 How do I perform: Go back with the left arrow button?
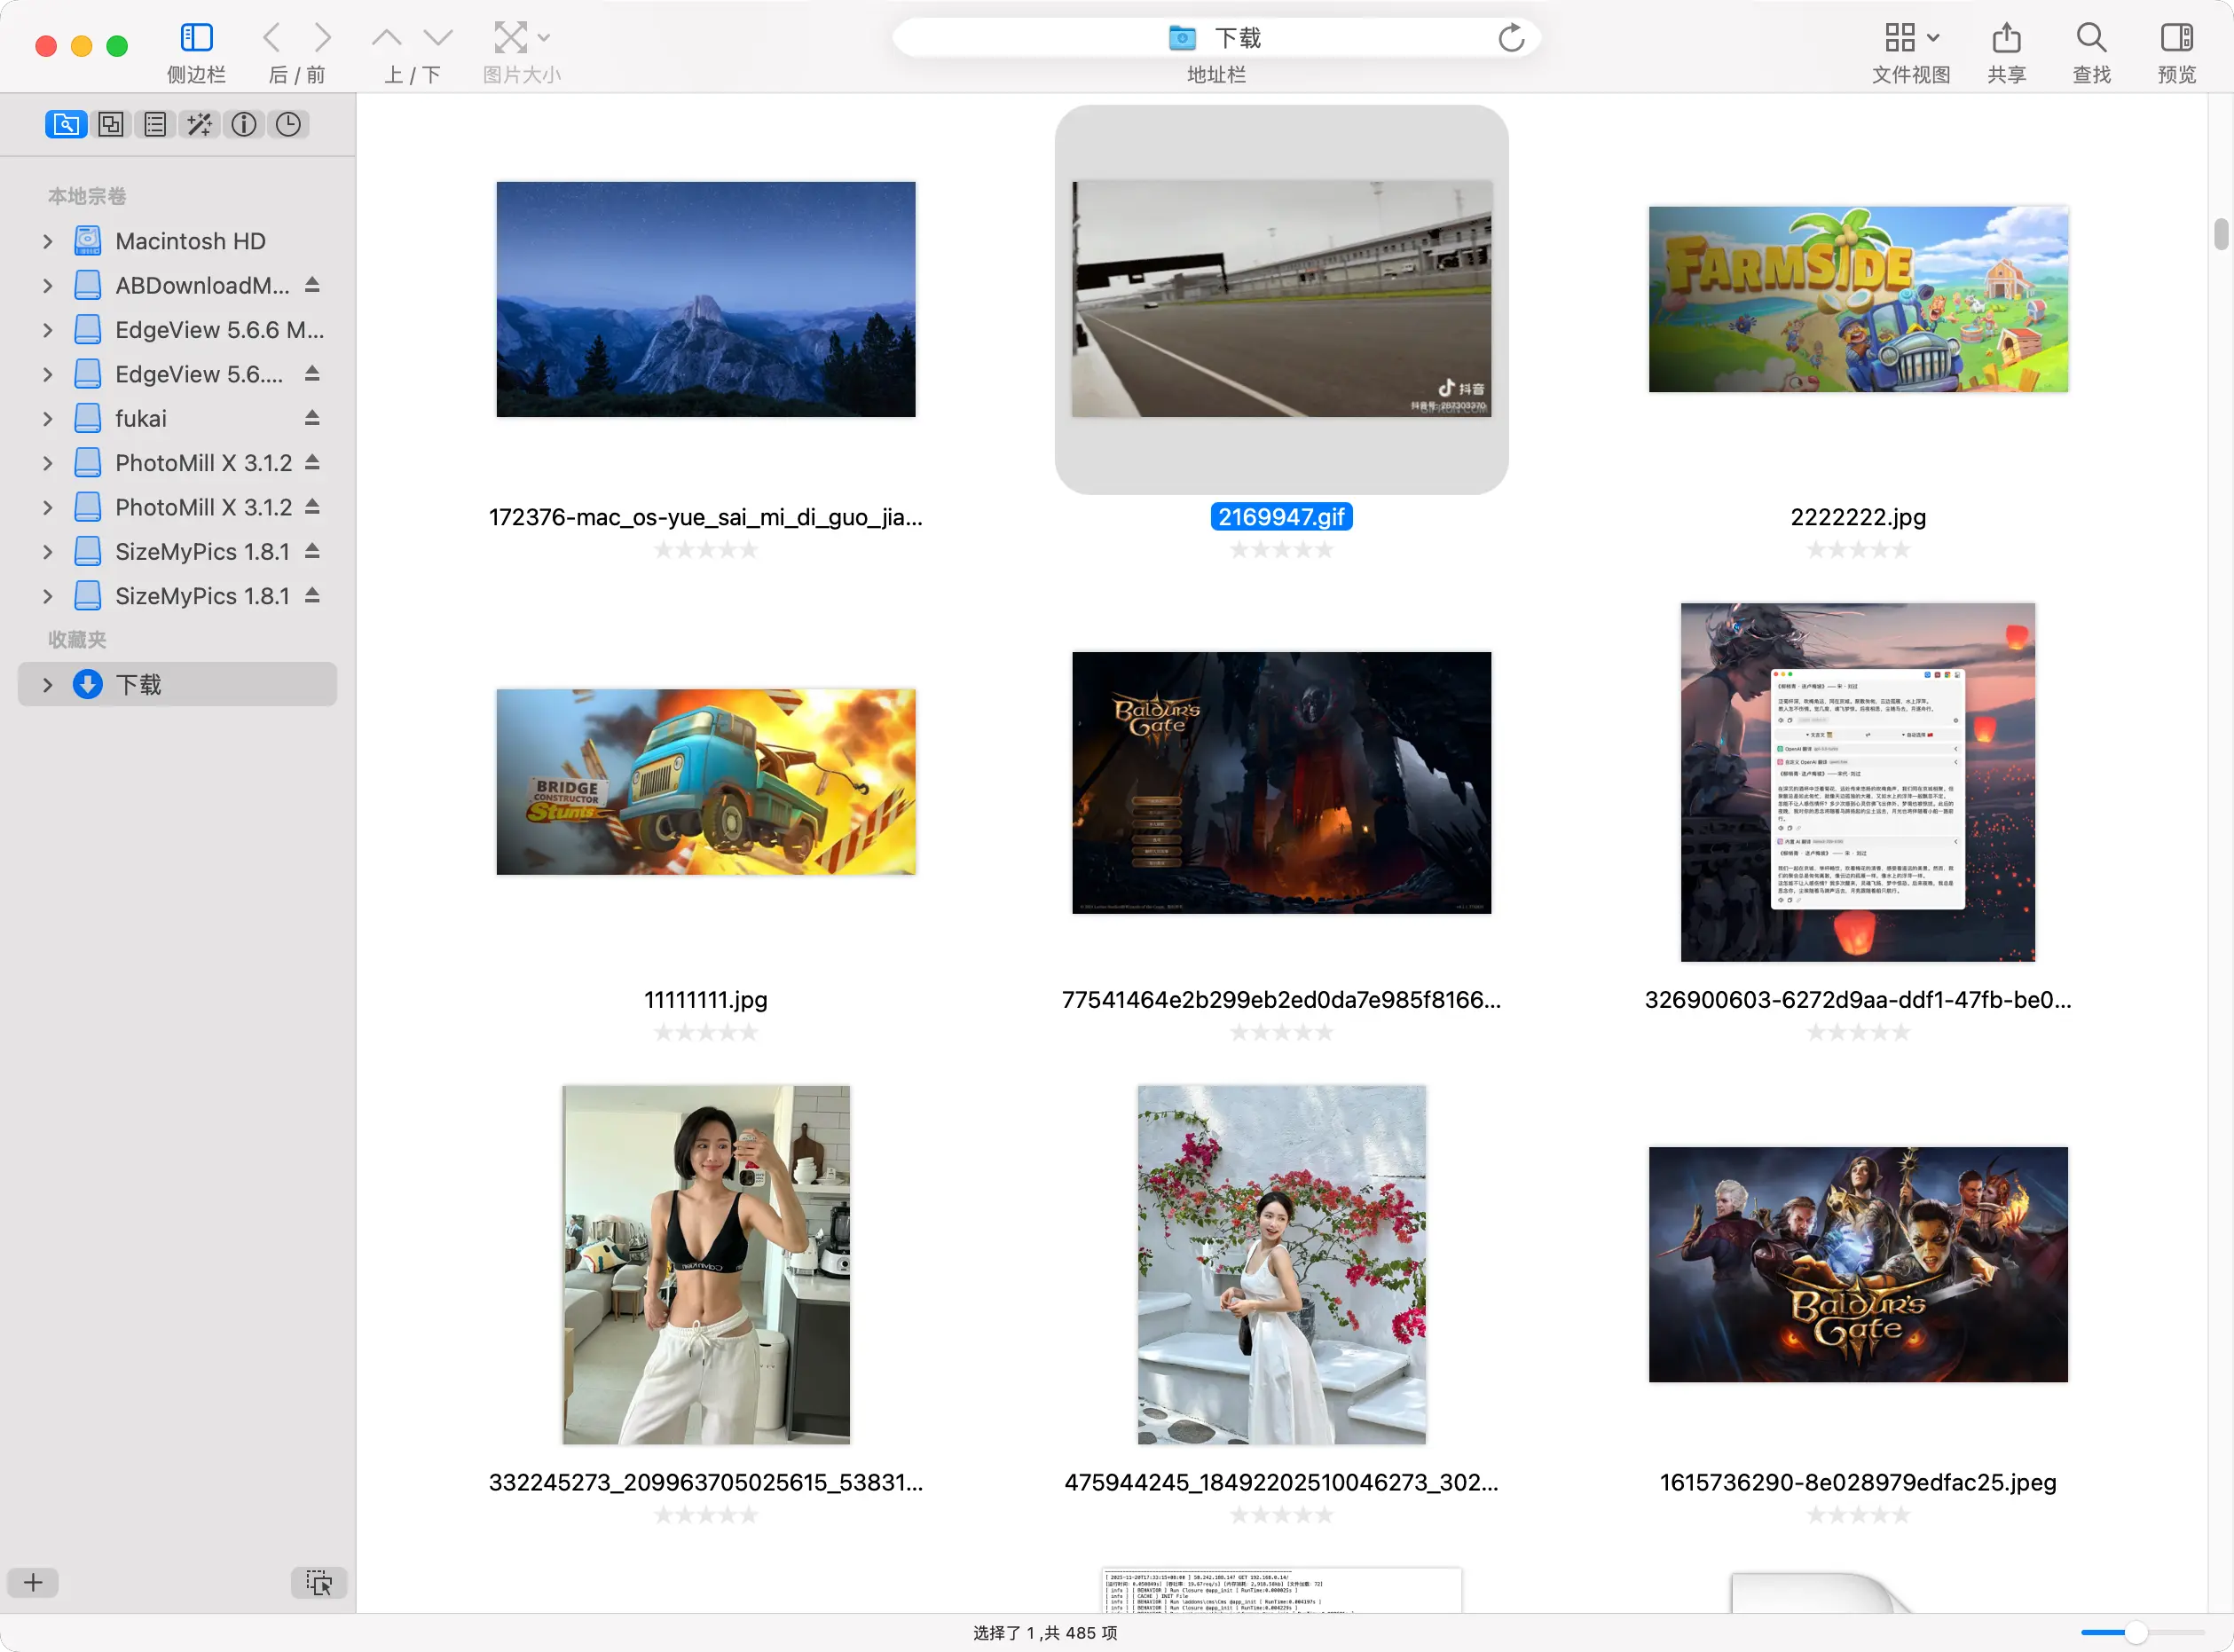pos(271,38)
